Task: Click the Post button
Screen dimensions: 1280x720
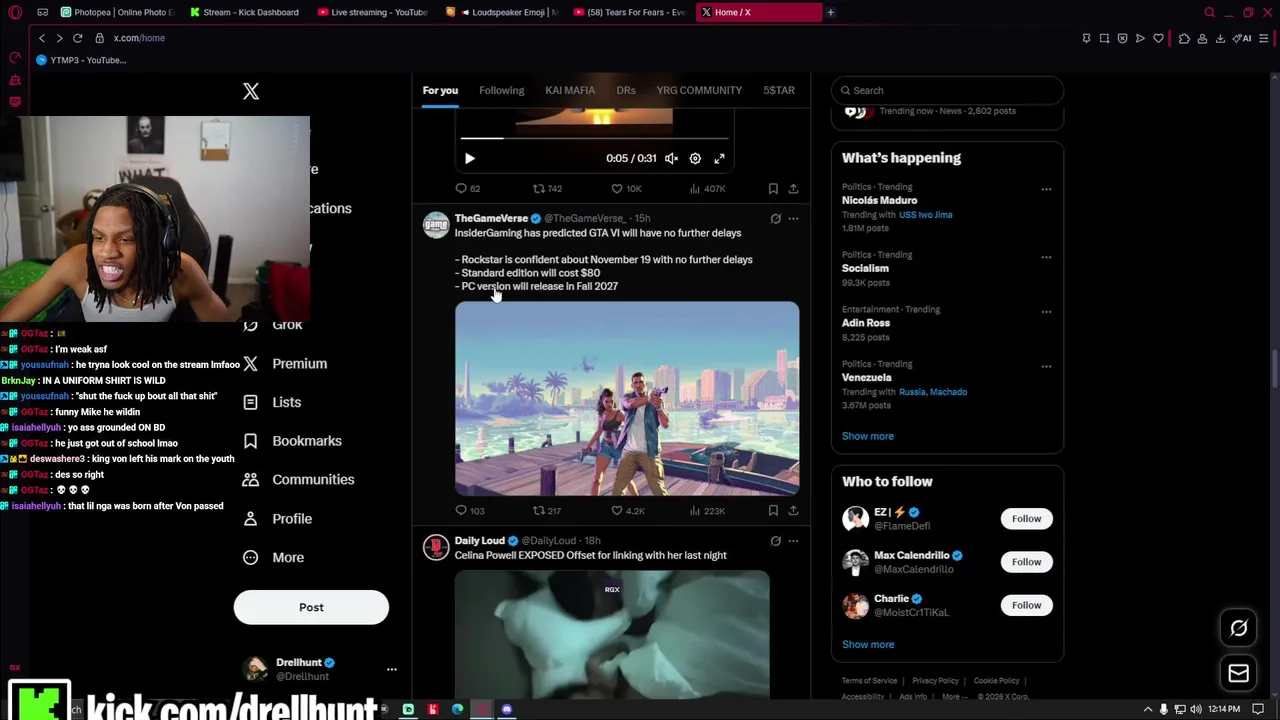Action: [311, 607]
